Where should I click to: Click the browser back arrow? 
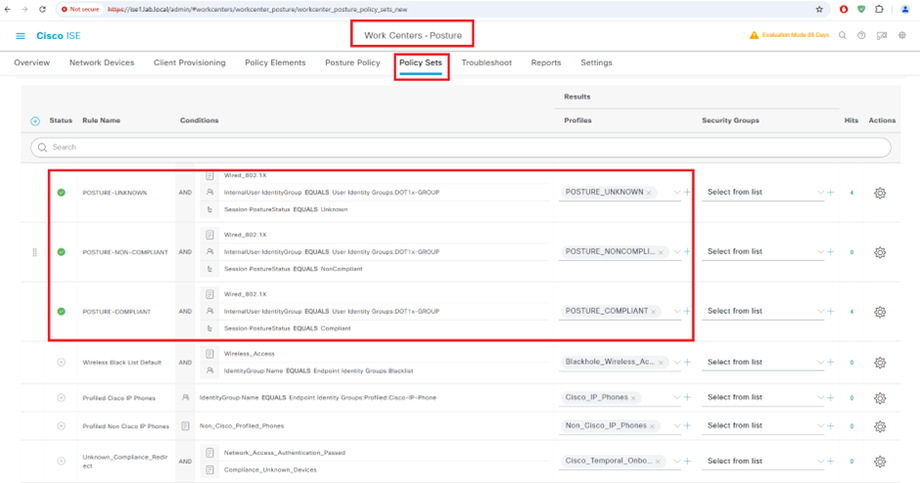8,9
